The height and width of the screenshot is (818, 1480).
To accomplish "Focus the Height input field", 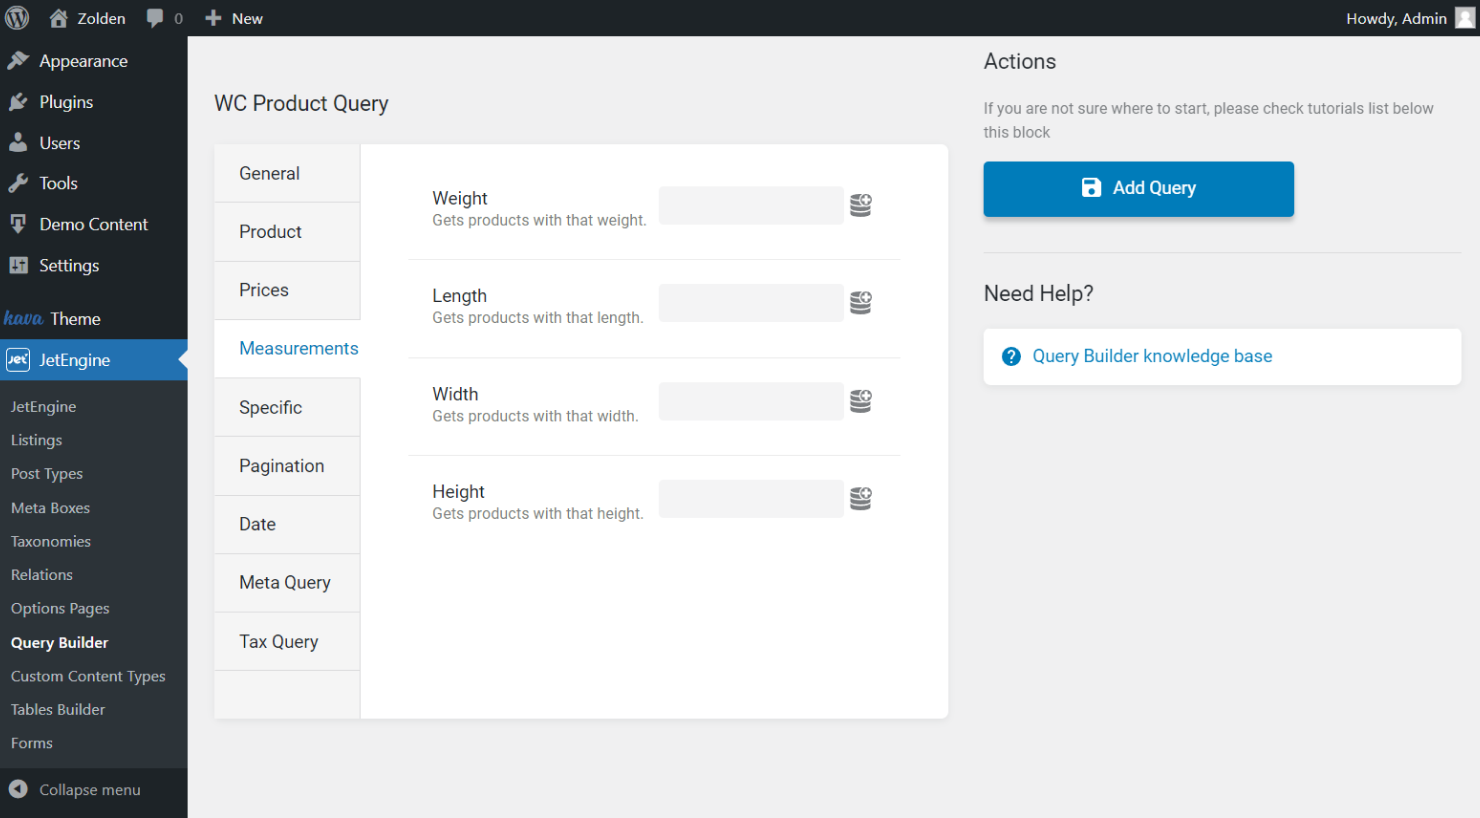I will click(x=751, y=498).
